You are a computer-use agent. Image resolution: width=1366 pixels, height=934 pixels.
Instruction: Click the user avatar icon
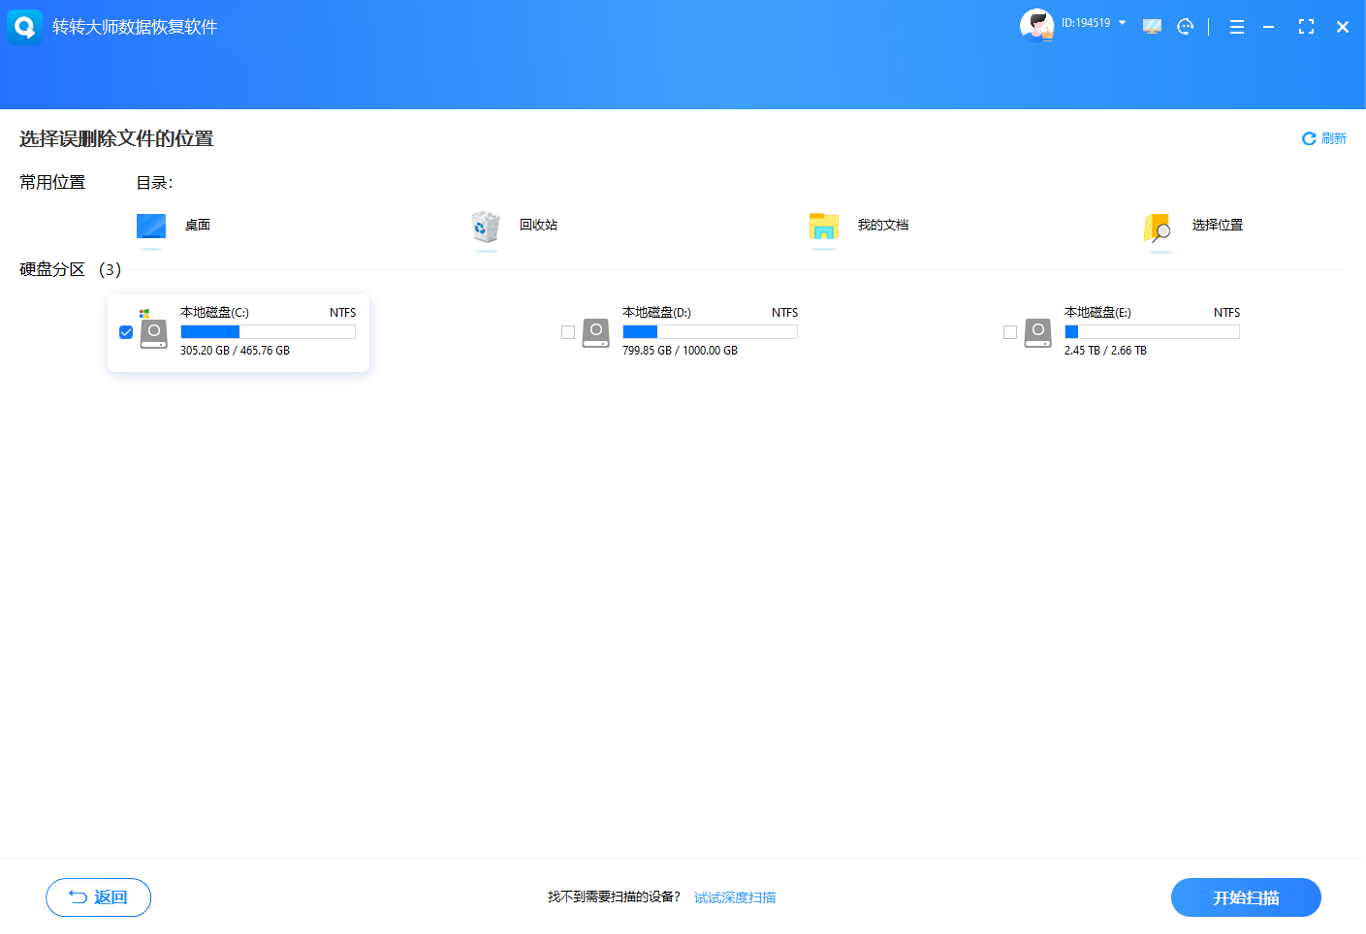coord(1036,26)
